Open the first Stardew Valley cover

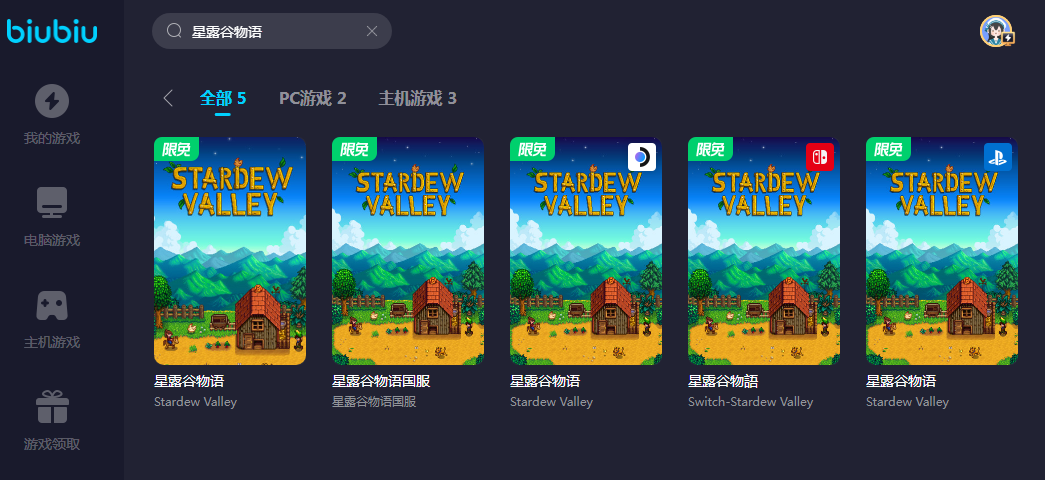(230, 251)
